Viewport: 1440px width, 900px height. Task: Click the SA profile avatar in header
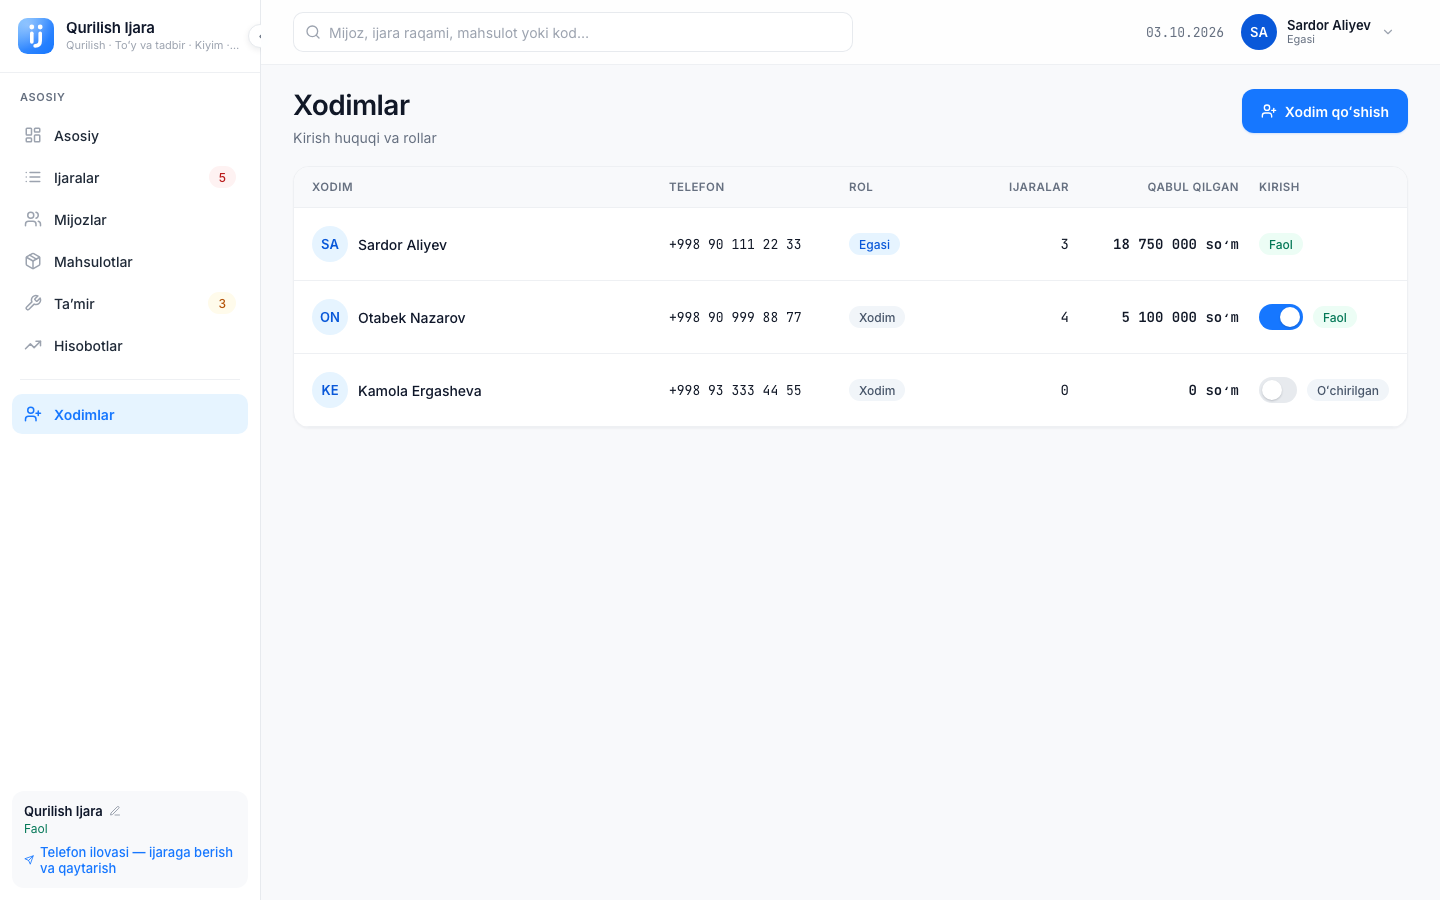[1259, 32]
